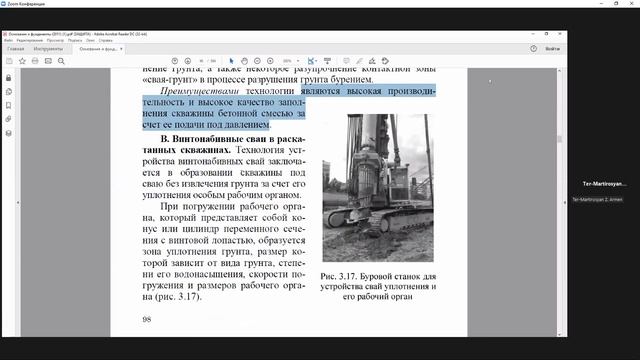Expand the fit page options arrow

(316, 61)
